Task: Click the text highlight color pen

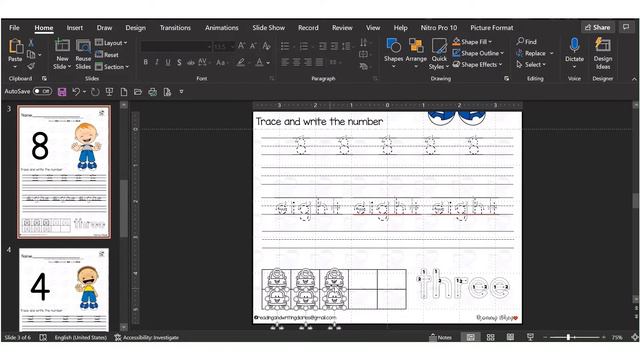Action: point(241,62)
